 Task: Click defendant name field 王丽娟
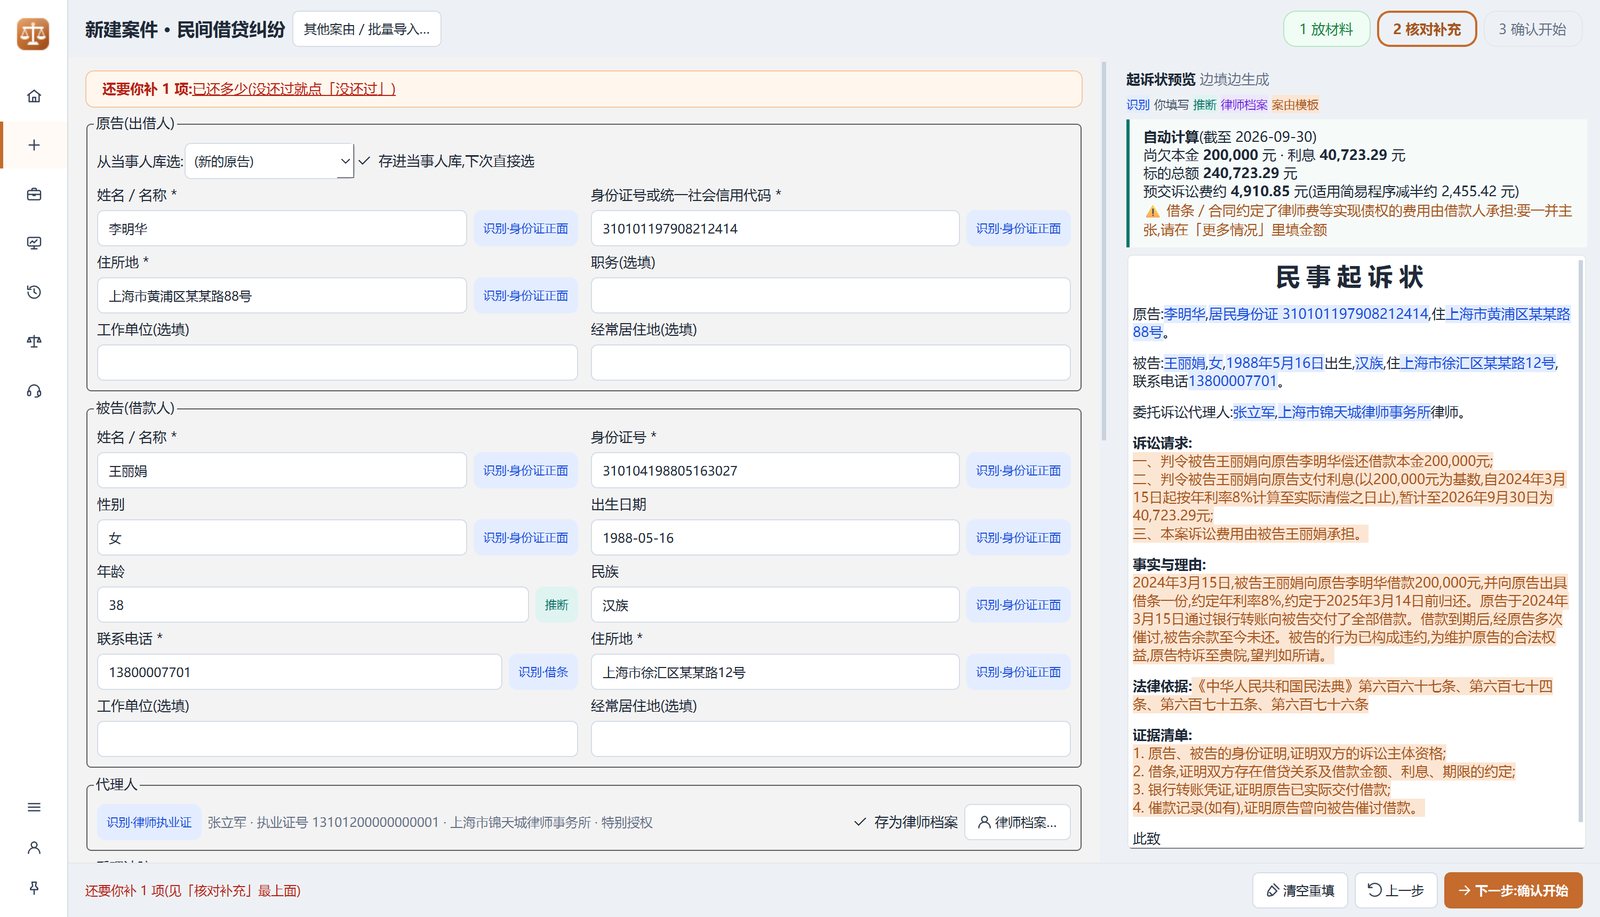click(282, 470)
